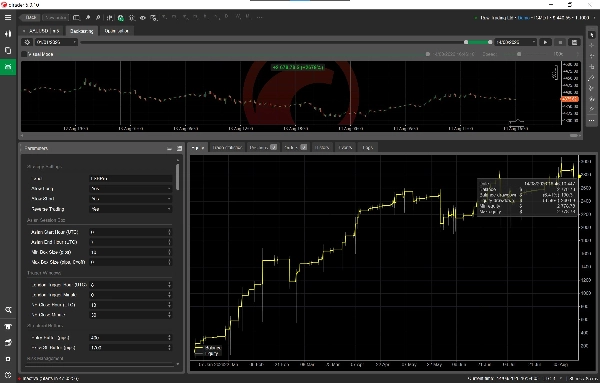The width and height of the screenshot is (600, 383).
Task: Click the left handle of date range slider
Action: pyautogui.click(x=466, y=42)
